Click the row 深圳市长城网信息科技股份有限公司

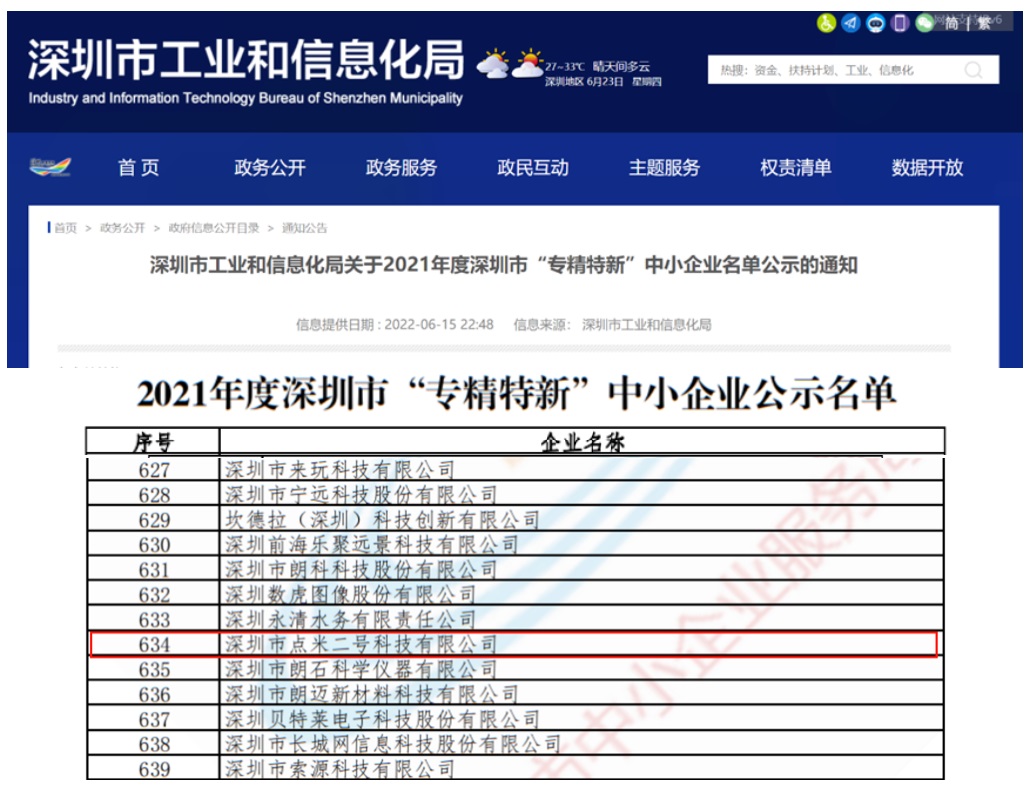coord(515,744)
